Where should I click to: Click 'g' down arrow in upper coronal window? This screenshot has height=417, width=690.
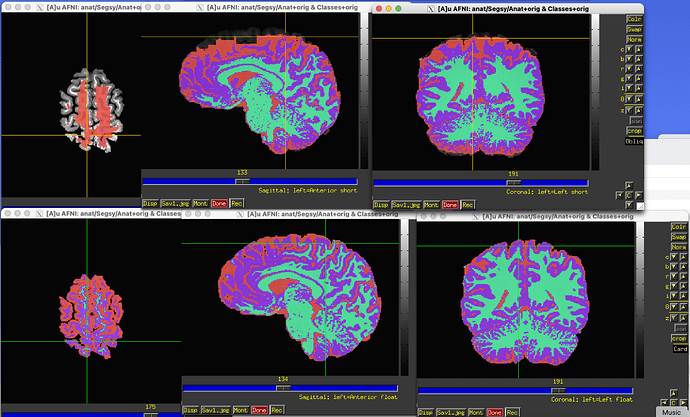pos(629,78)
